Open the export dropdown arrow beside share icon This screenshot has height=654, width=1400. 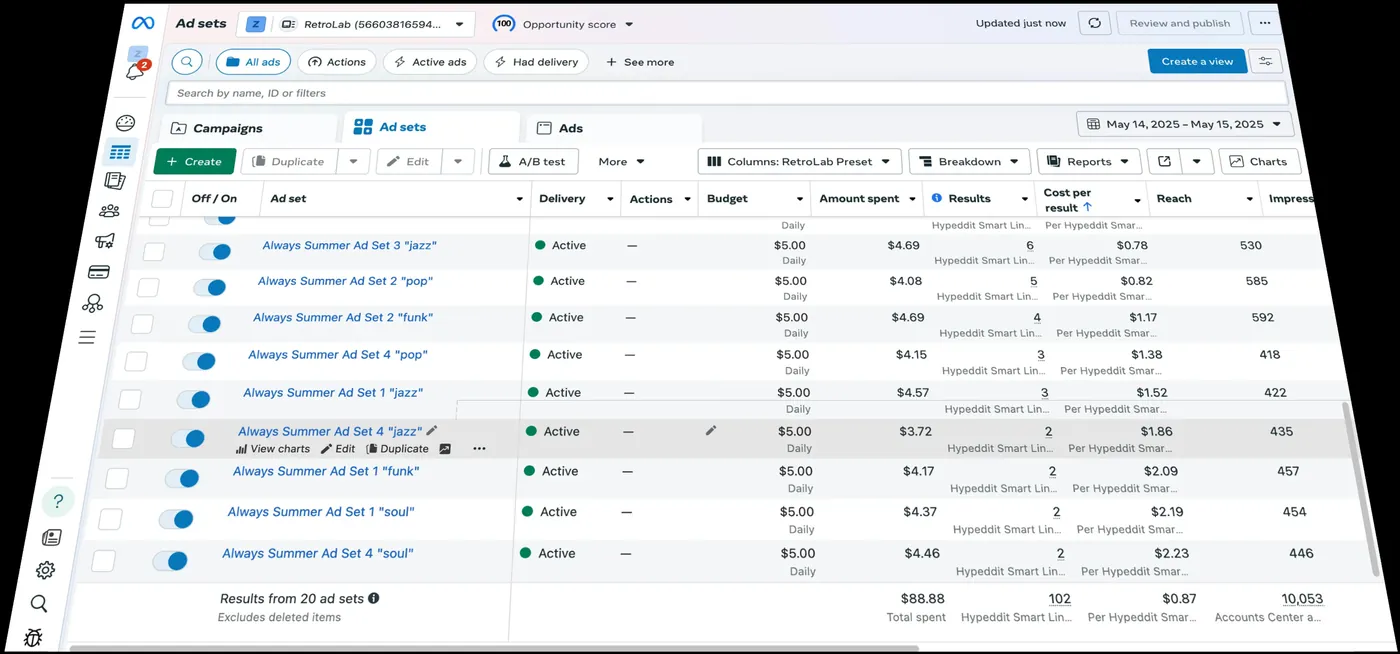1197,161
